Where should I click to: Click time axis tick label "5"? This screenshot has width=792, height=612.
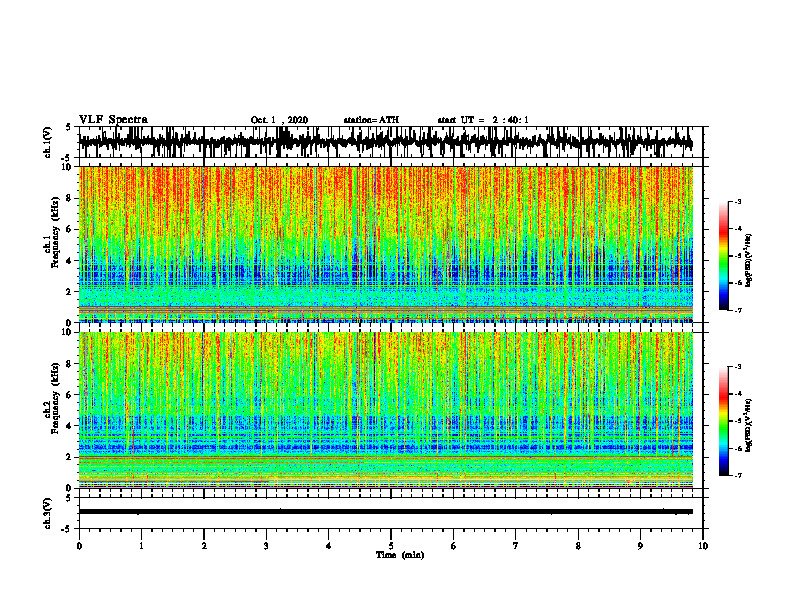pyautogui.click(x=391, y=546)
